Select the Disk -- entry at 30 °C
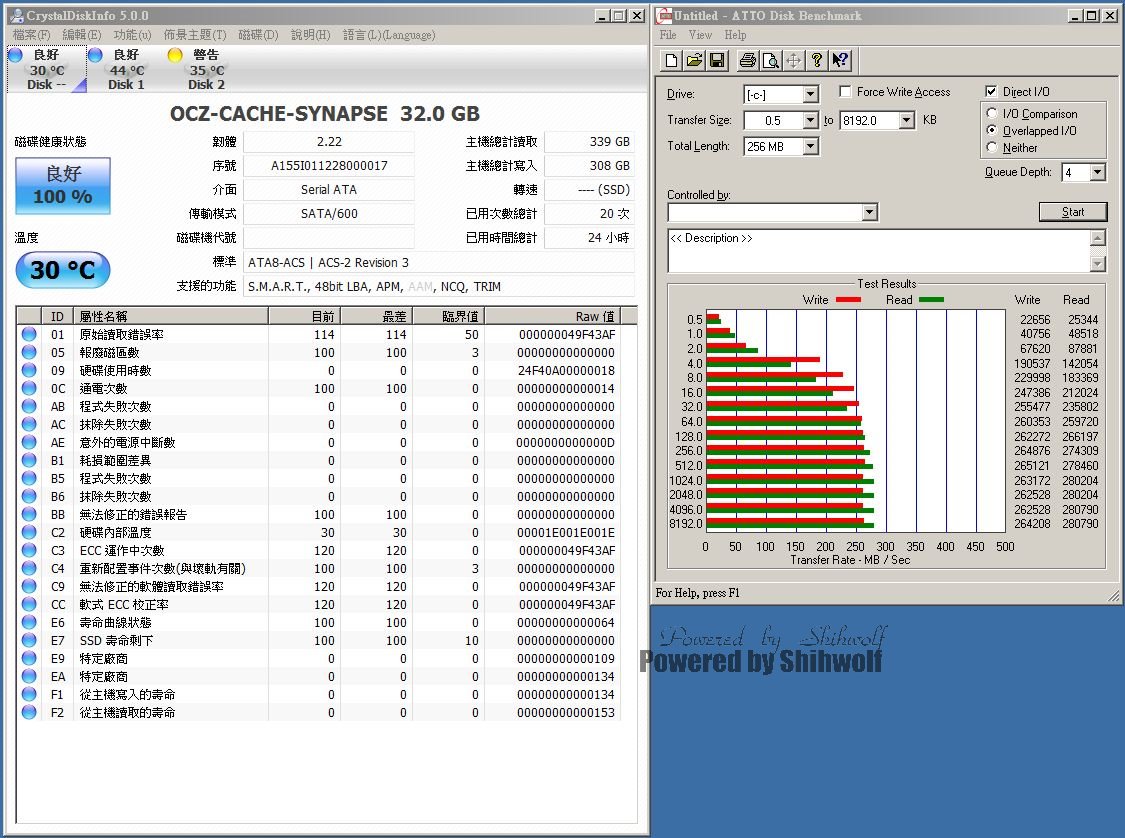 [x=47, y=70]
